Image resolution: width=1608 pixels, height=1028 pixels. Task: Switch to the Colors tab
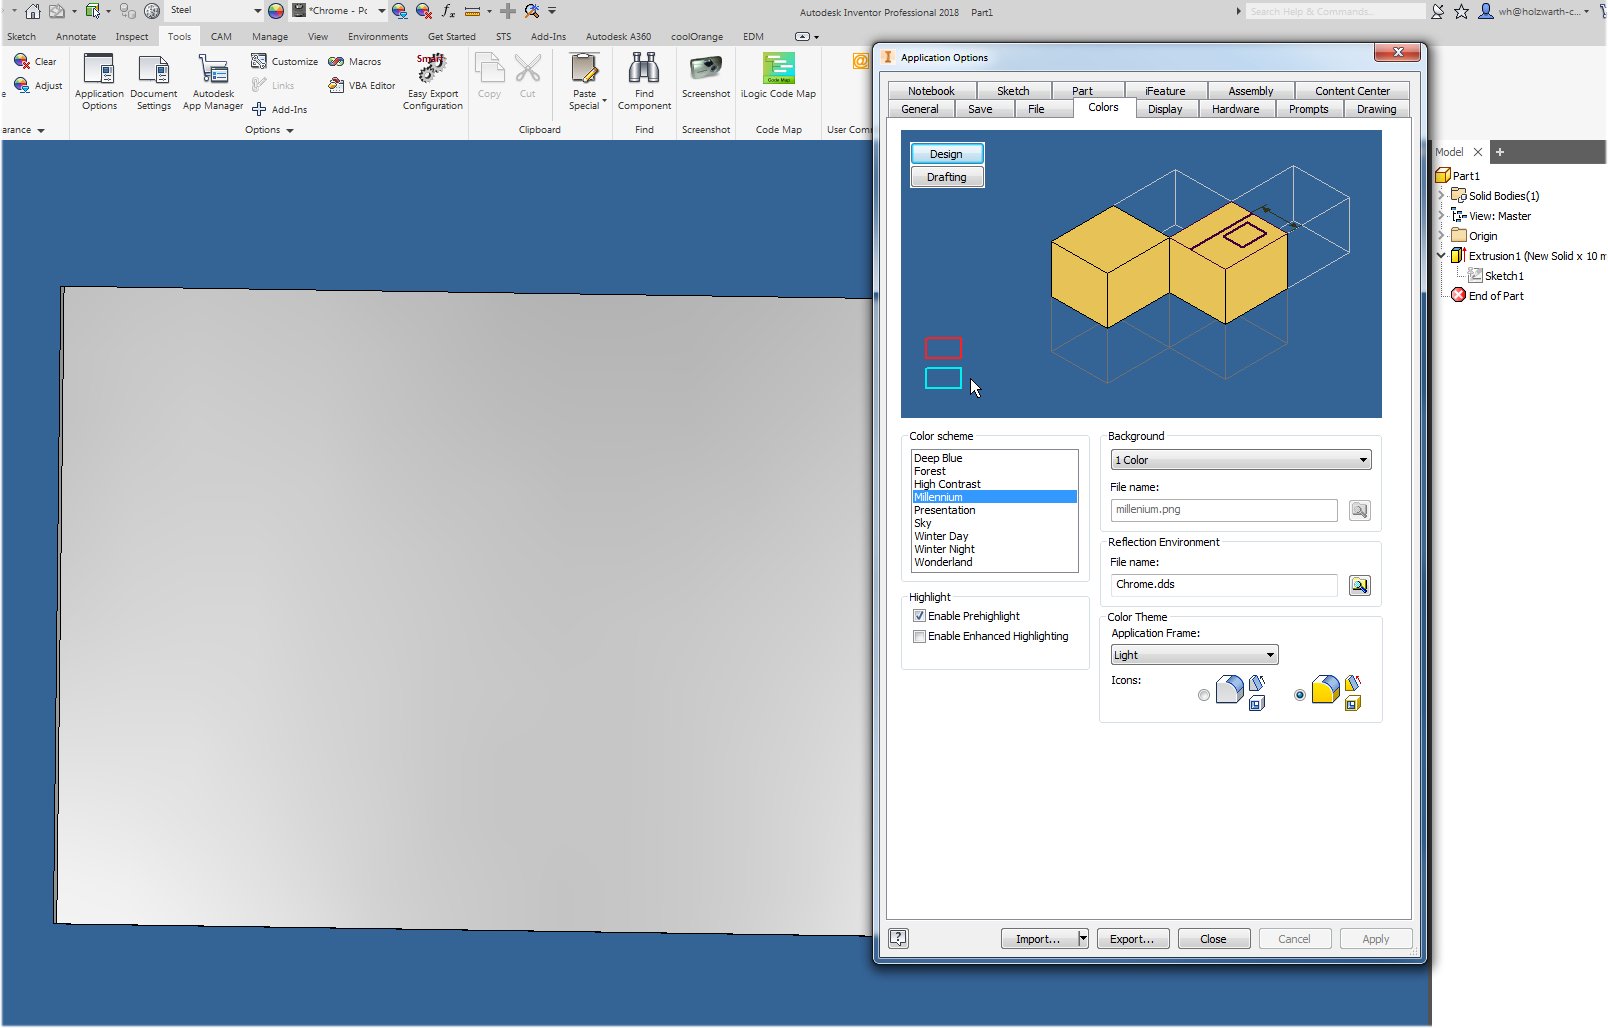[x=1101, y=108]
